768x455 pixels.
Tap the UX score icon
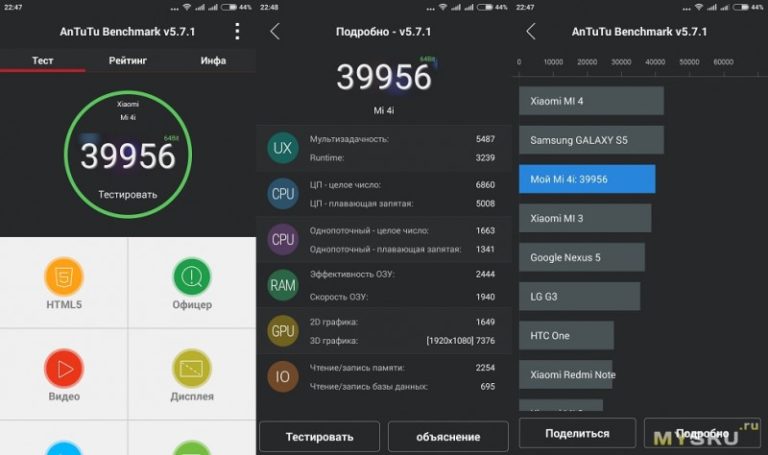pyautogui.click(x=283, y=148)
